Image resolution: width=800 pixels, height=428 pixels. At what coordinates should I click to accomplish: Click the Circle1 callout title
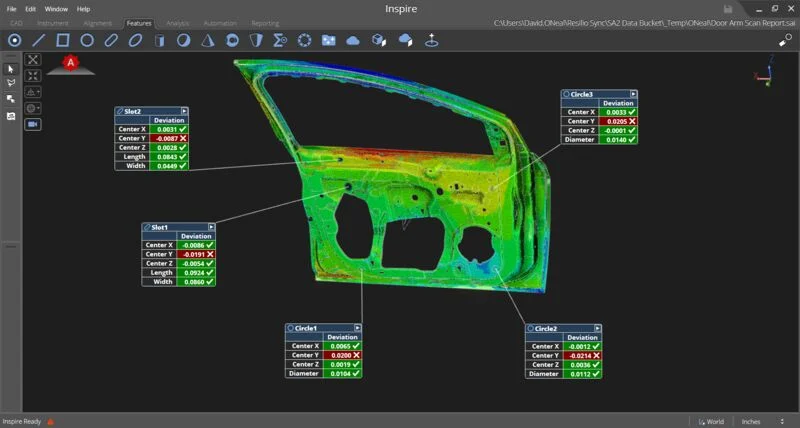(306, 328)
